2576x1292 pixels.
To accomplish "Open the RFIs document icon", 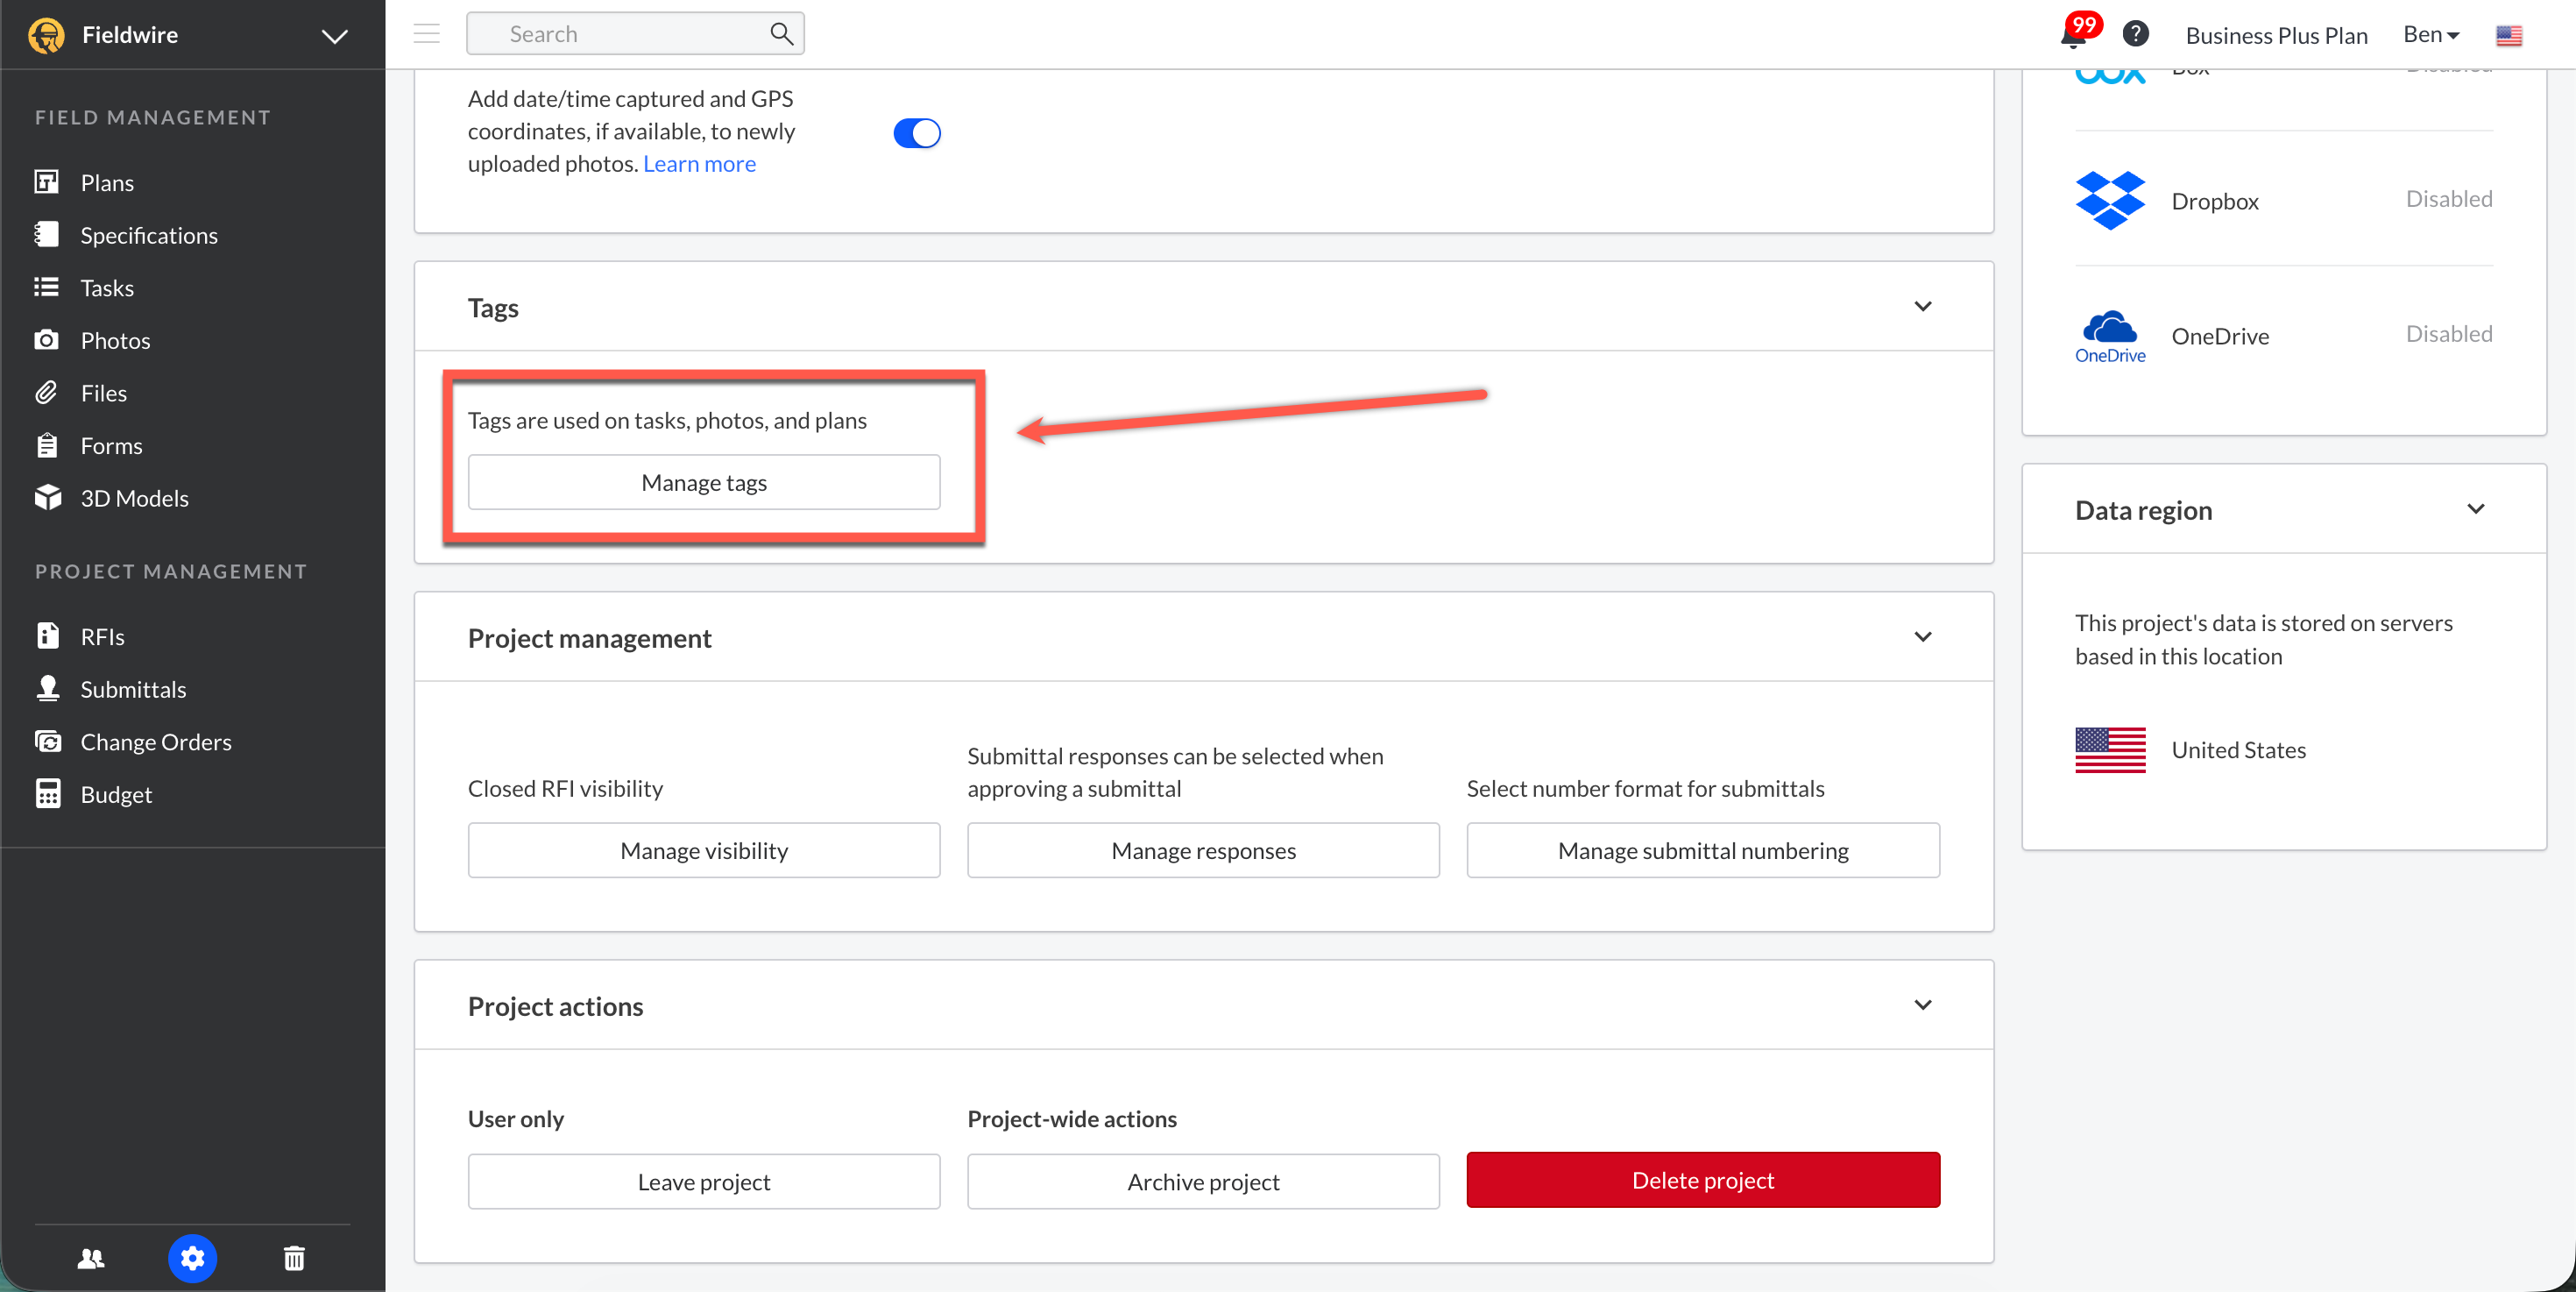I will click(x=47, y=636).
